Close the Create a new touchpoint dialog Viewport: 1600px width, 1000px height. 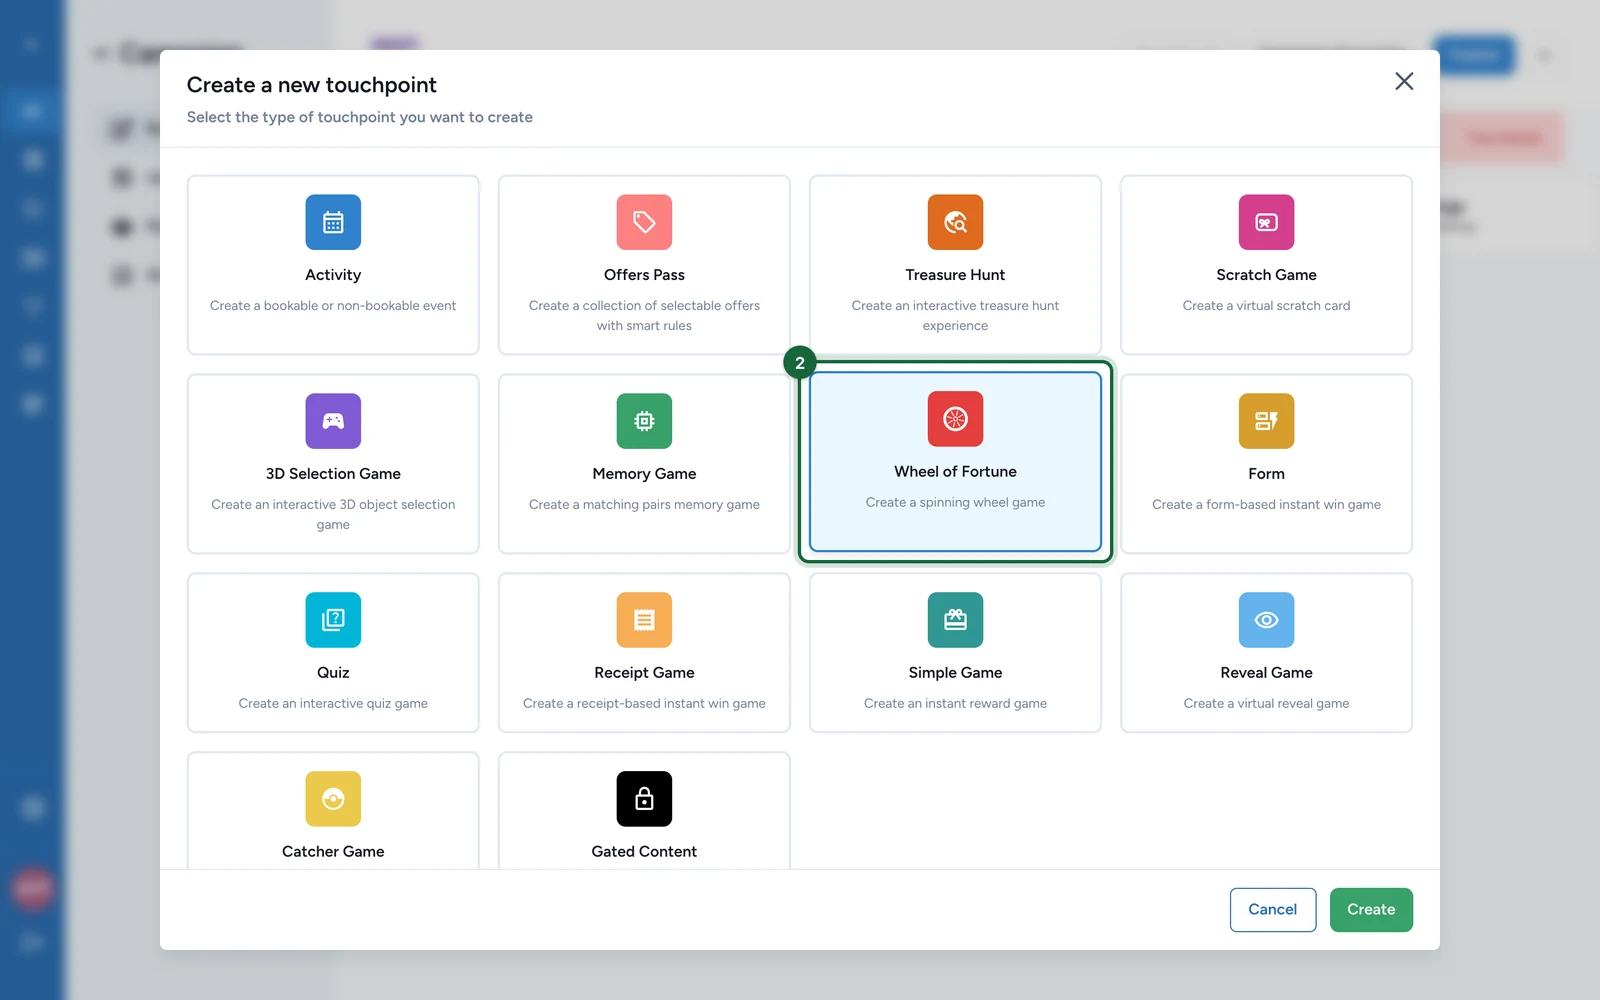(1404, 81)
